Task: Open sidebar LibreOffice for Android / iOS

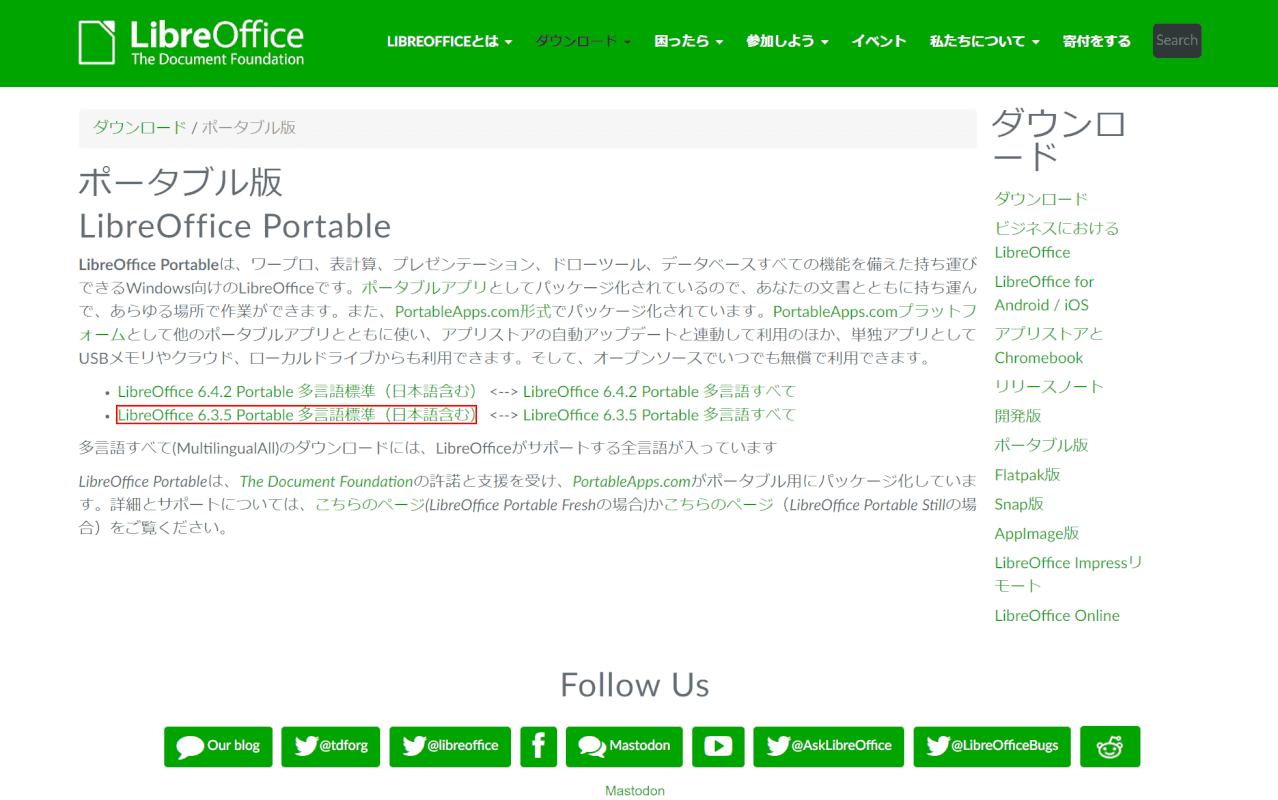Action: (1044, 293)
